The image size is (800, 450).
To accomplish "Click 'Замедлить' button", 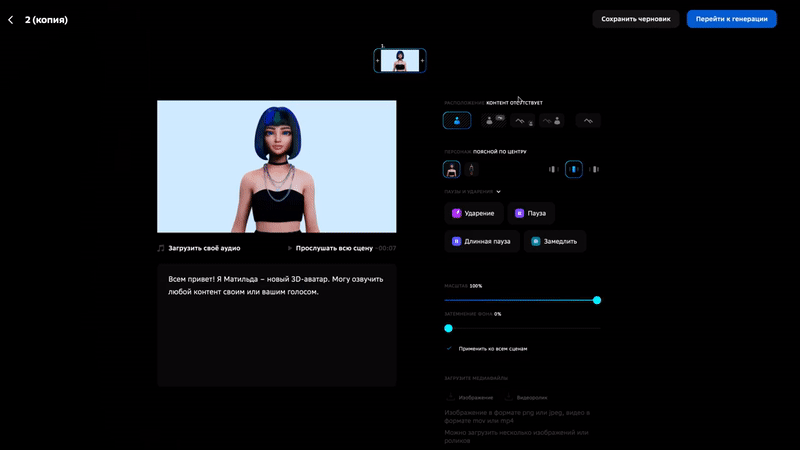I will click(x=555, y=241).
